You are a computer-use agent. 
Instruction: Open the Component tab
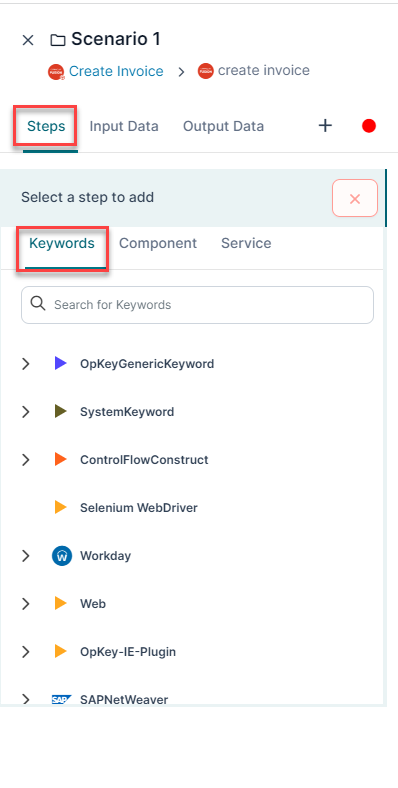pyautogui.click(x=158, y=243)
